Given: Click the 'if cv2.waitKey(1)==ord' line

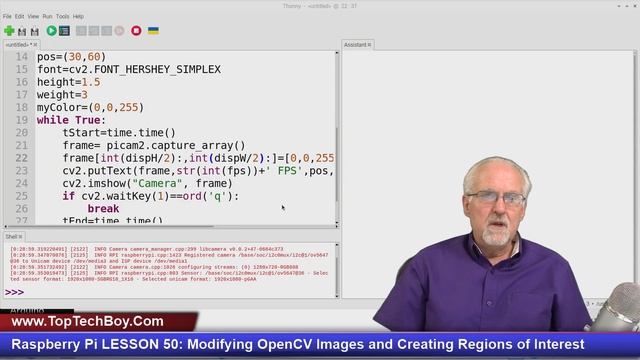Looking at the screenshot, I should (x=151, y=196).
